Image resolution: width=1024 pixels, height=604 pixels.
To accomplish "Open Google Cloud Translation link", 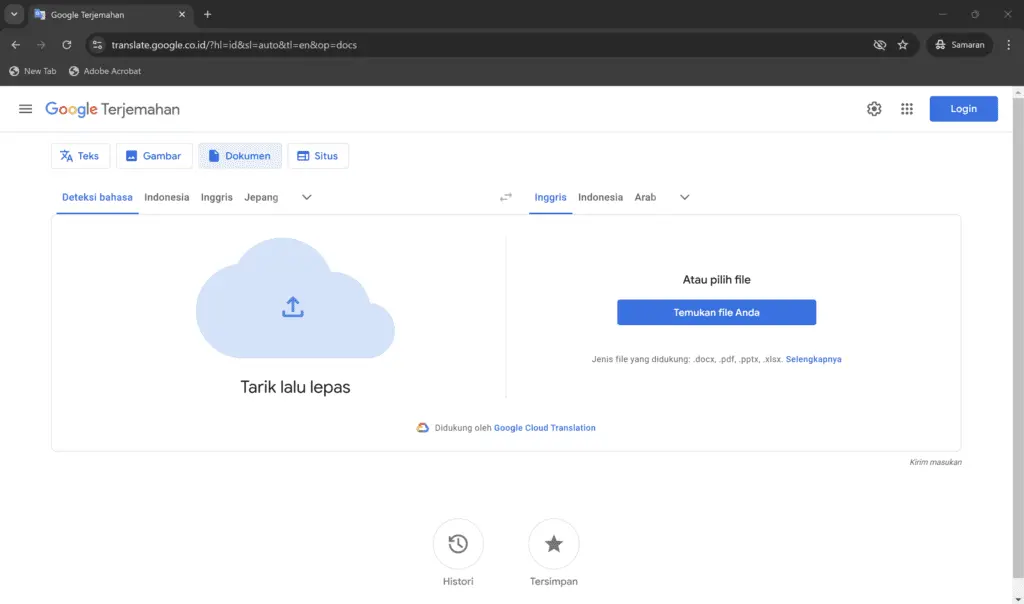I will pyautogui.click(x=545, y=428).
